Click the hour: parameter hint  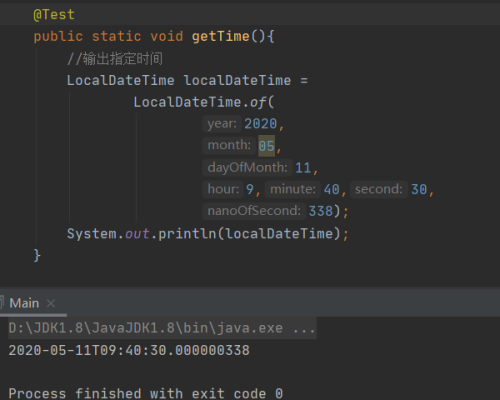coord(223,189)
